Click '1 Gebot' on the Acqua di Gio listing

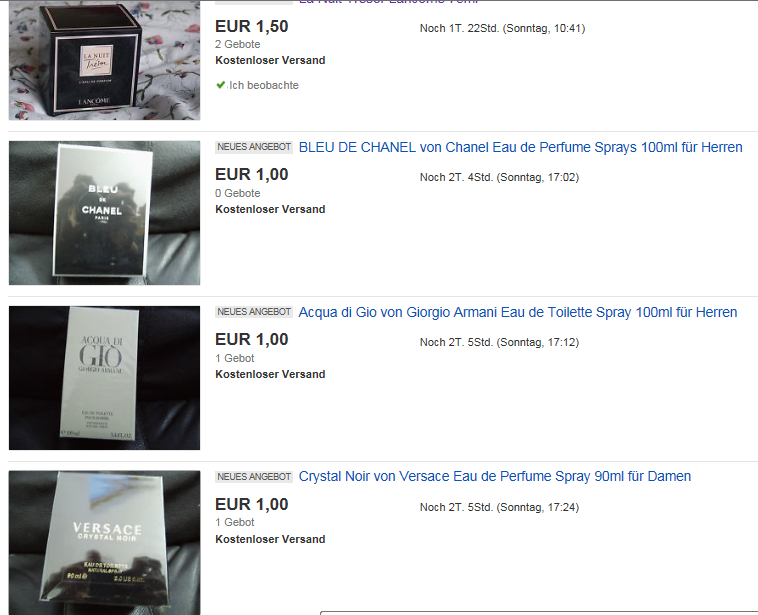(x=235, y=358)
